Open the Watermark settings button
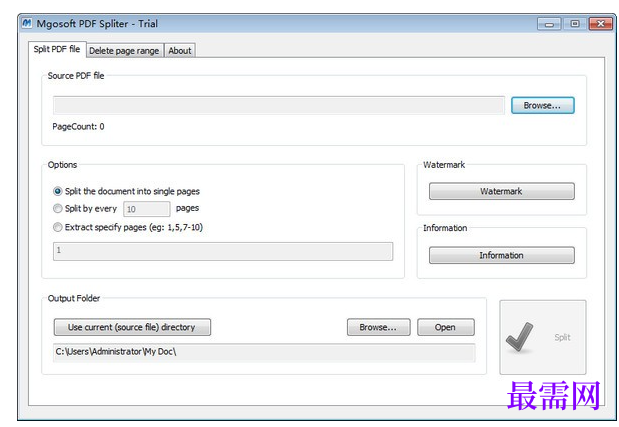The width and height of the screenshot is (619, 427). tap(502, 191)
